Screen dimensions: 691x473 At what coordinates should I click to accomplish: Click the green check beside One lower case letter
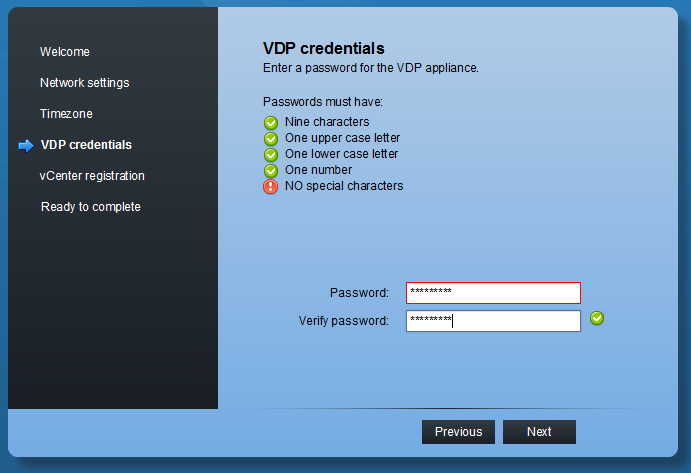270,154
